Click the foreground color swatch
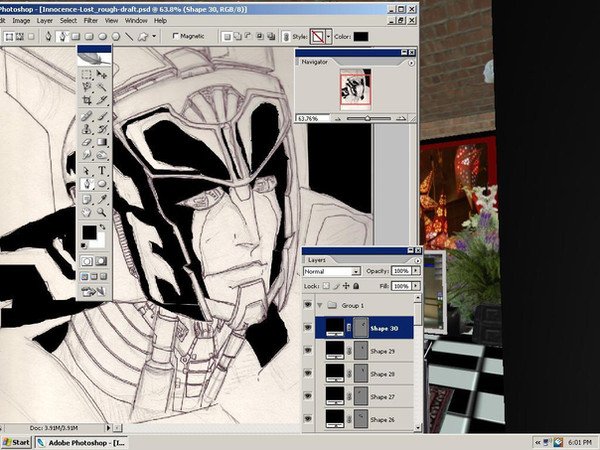Viewport: 600px width, 450px height. (90, 233)
